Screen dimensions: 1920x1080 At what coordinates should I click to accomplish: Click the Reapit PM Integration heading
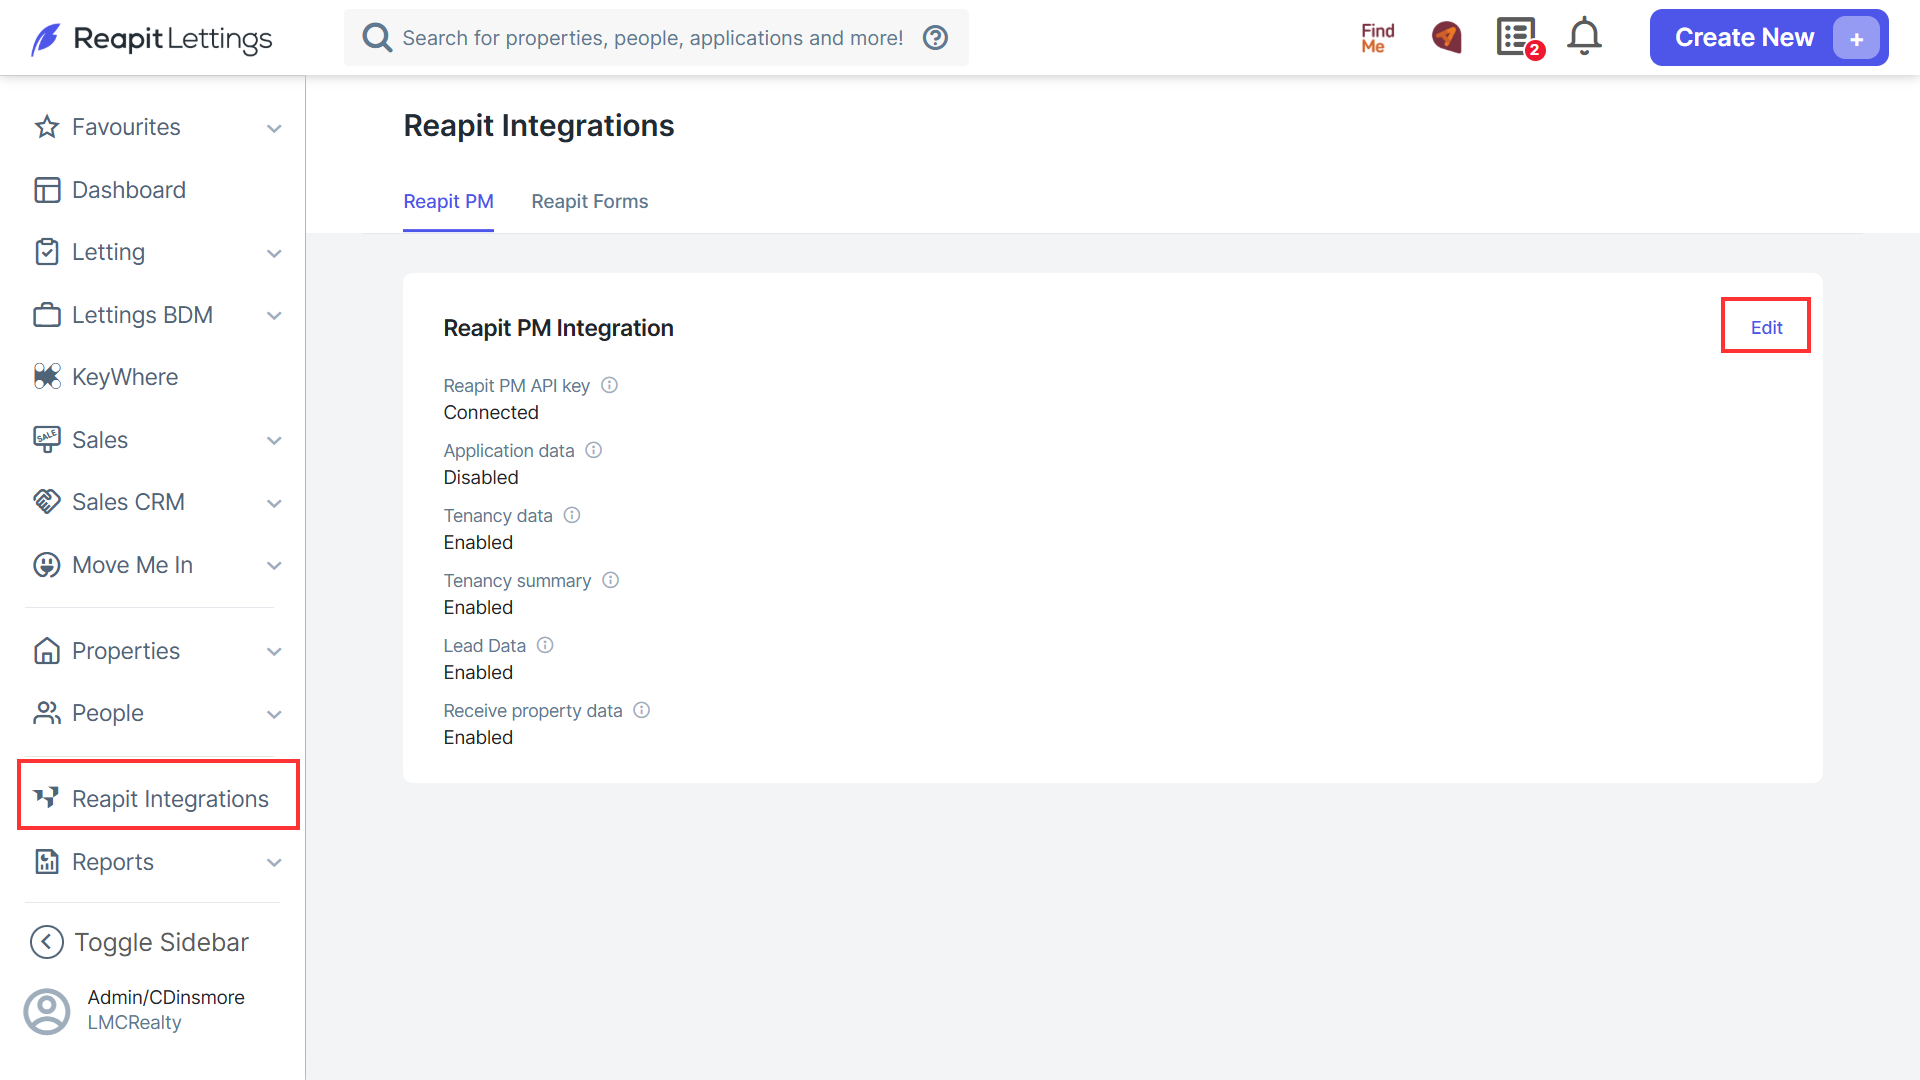click(558, 328)
